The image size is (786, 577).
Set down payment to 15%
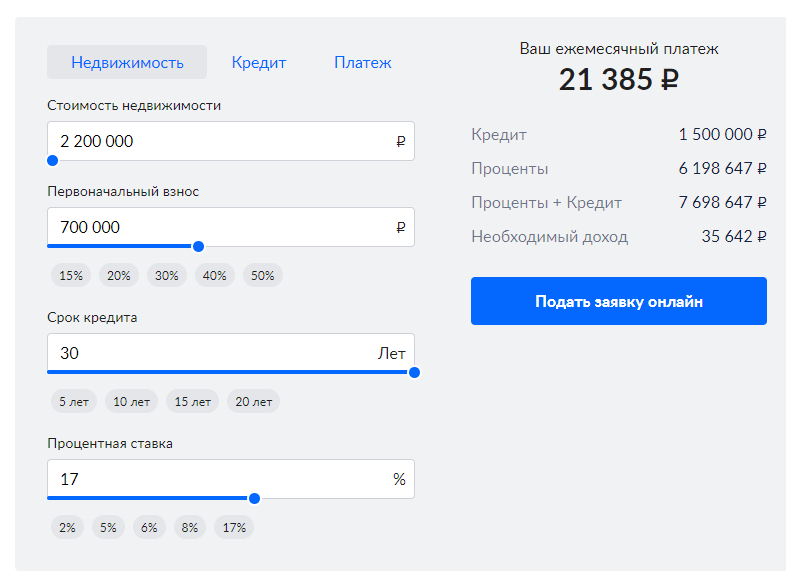point(71,276)
